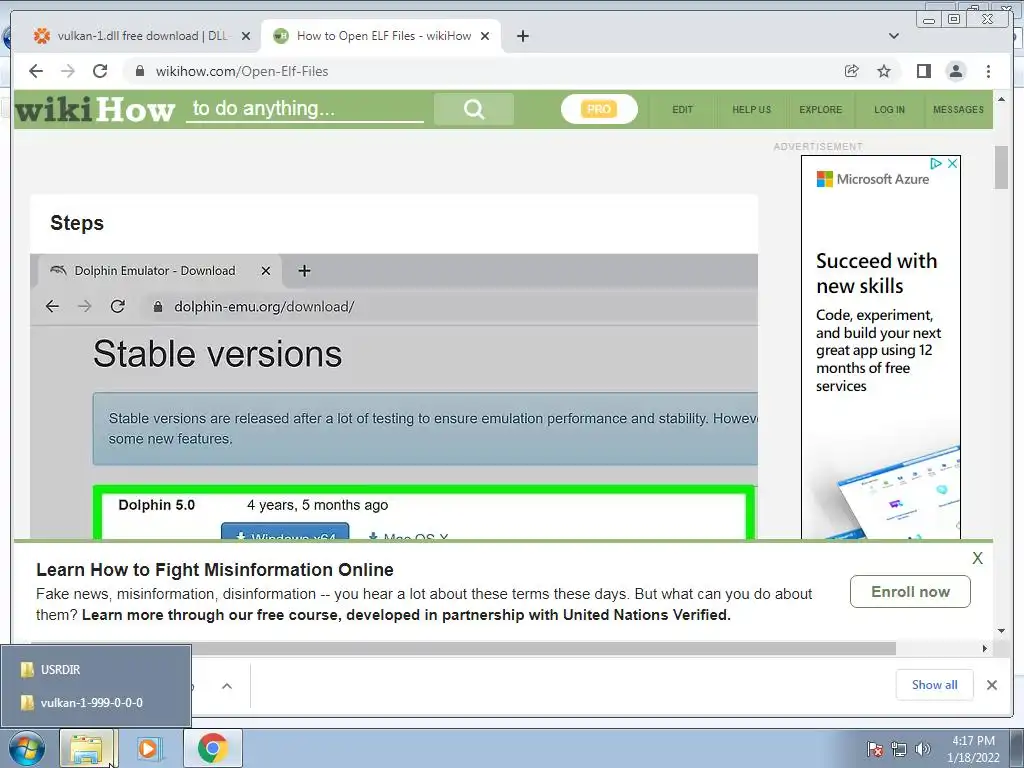Screen dimensions: 1024x768
Task: Click the network tray icon
Action: 899,749
